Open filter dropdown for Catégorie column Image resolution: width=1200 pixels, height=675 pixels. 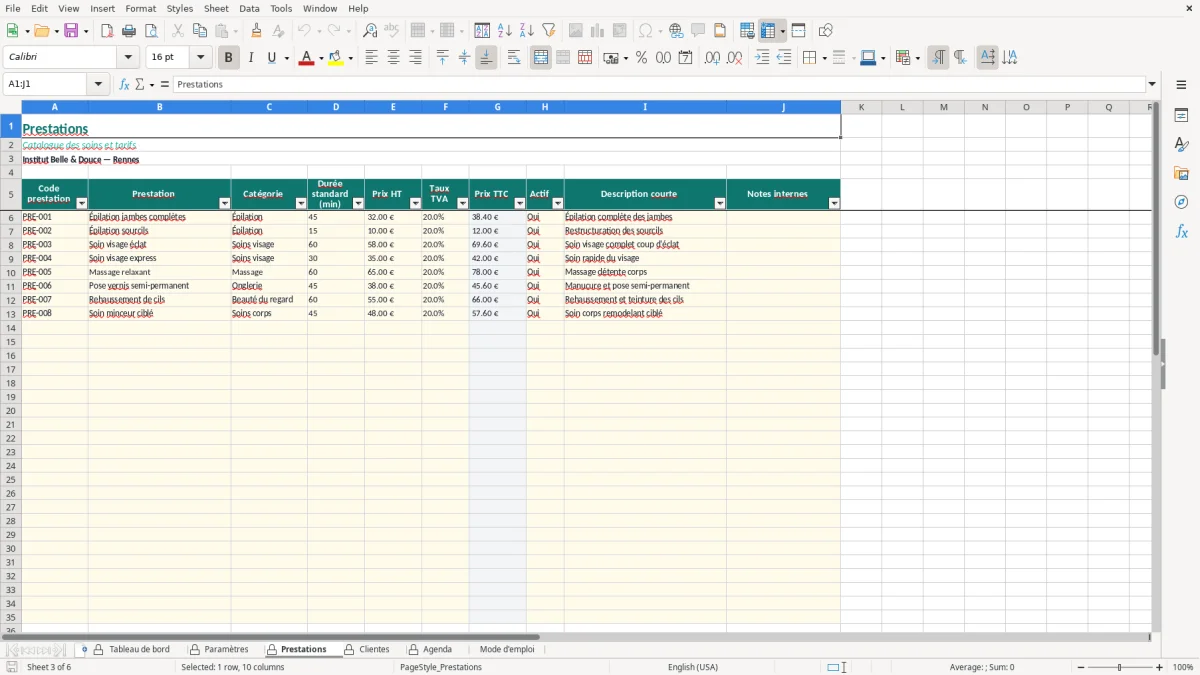(301, 203)
